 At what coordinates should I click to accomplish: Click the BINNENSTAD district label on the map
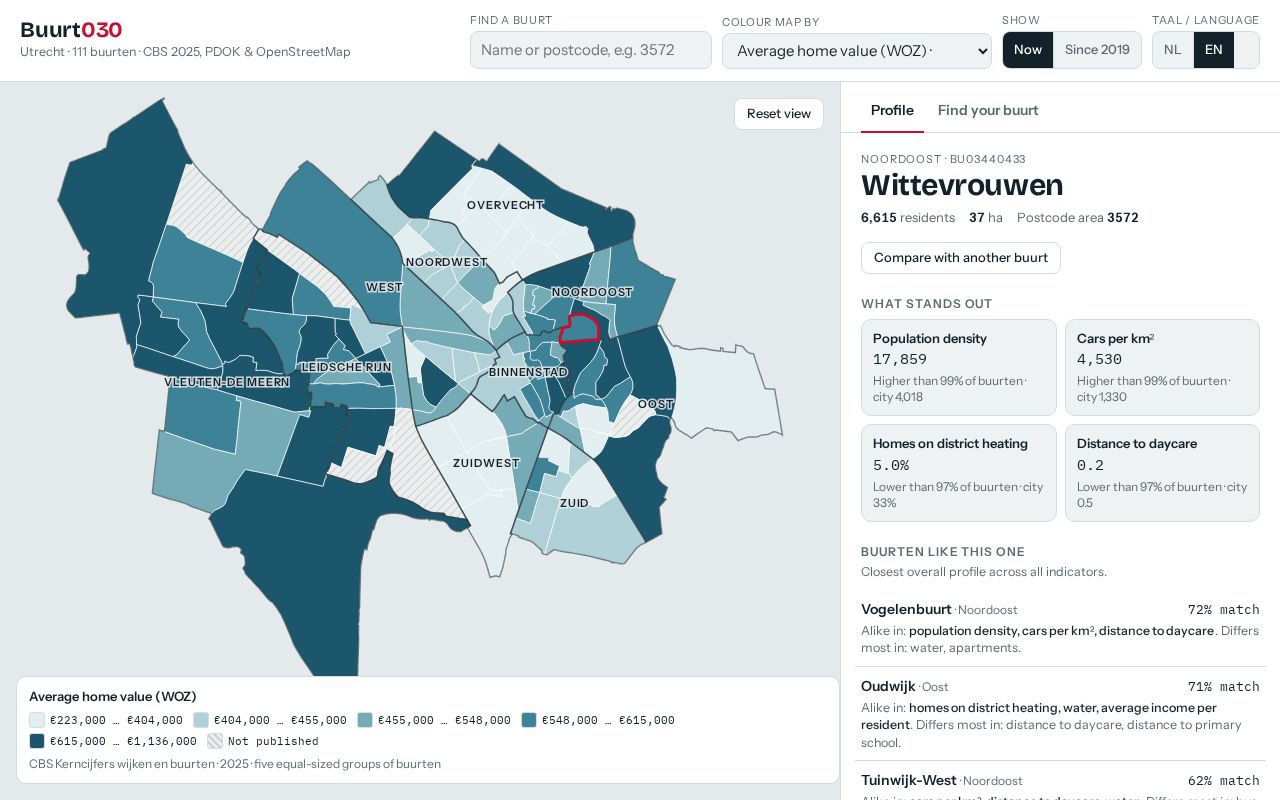(x=528, y=372)
